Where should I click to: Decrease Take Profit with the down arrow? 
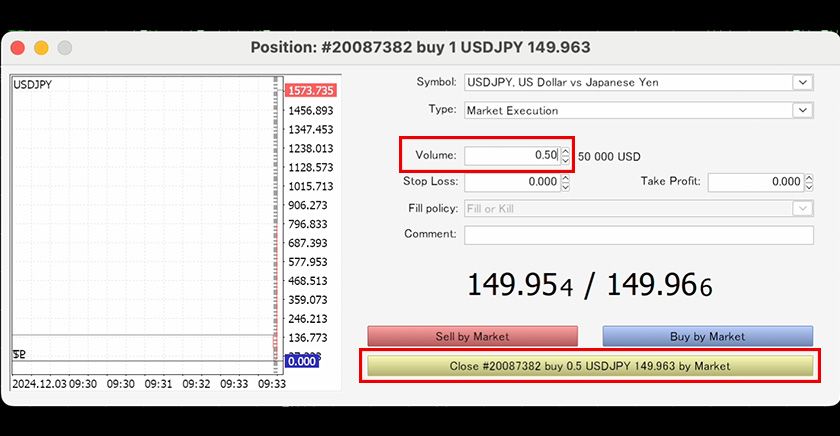(x=809, y=186)
